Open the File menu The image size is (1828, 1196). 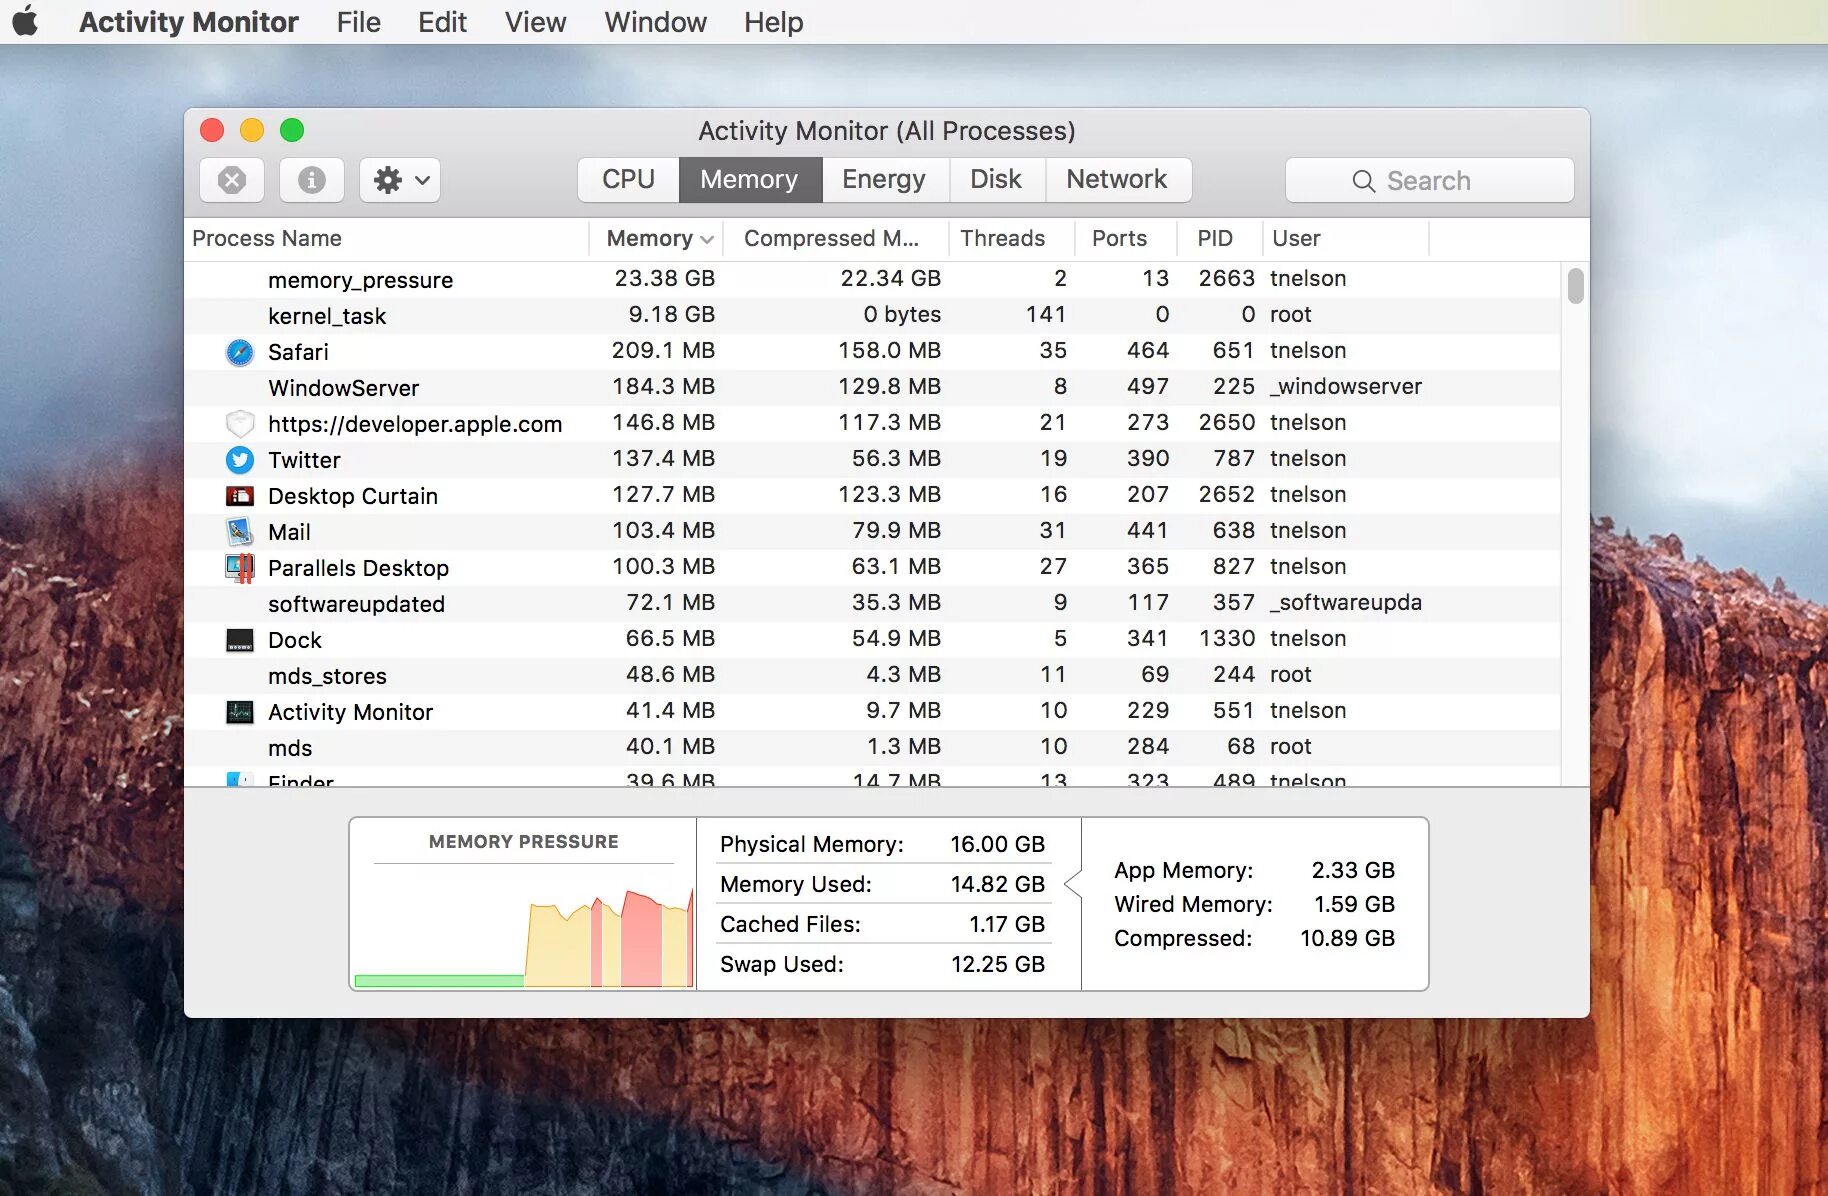[x=359, y=22]
